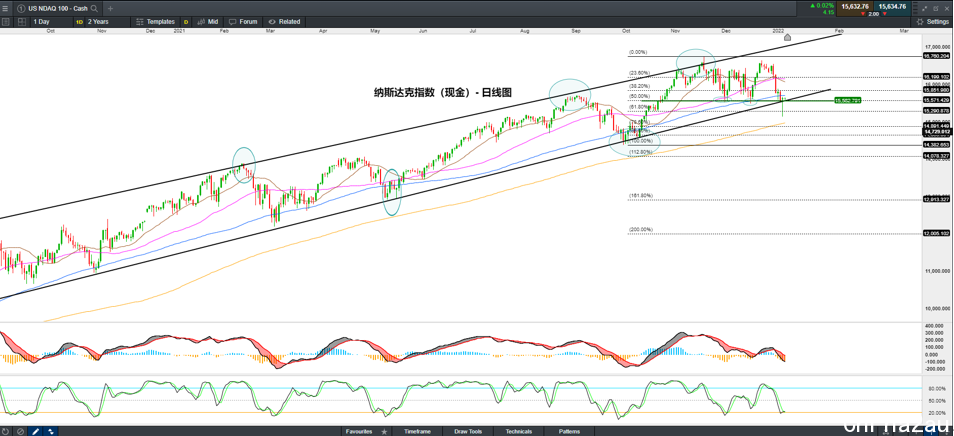954x436 pixels.
Task: Click the 2.00 spread value
Action: pyautogui.click(x=873, y=13)
